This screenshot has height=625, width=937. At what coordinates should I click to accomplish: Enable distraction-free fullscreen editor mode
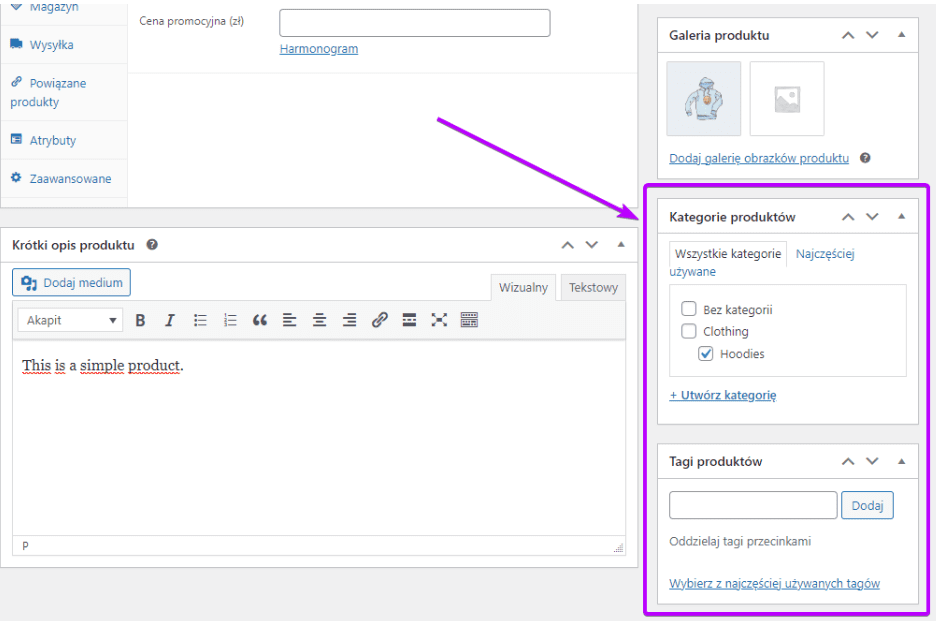pos(439,320)
